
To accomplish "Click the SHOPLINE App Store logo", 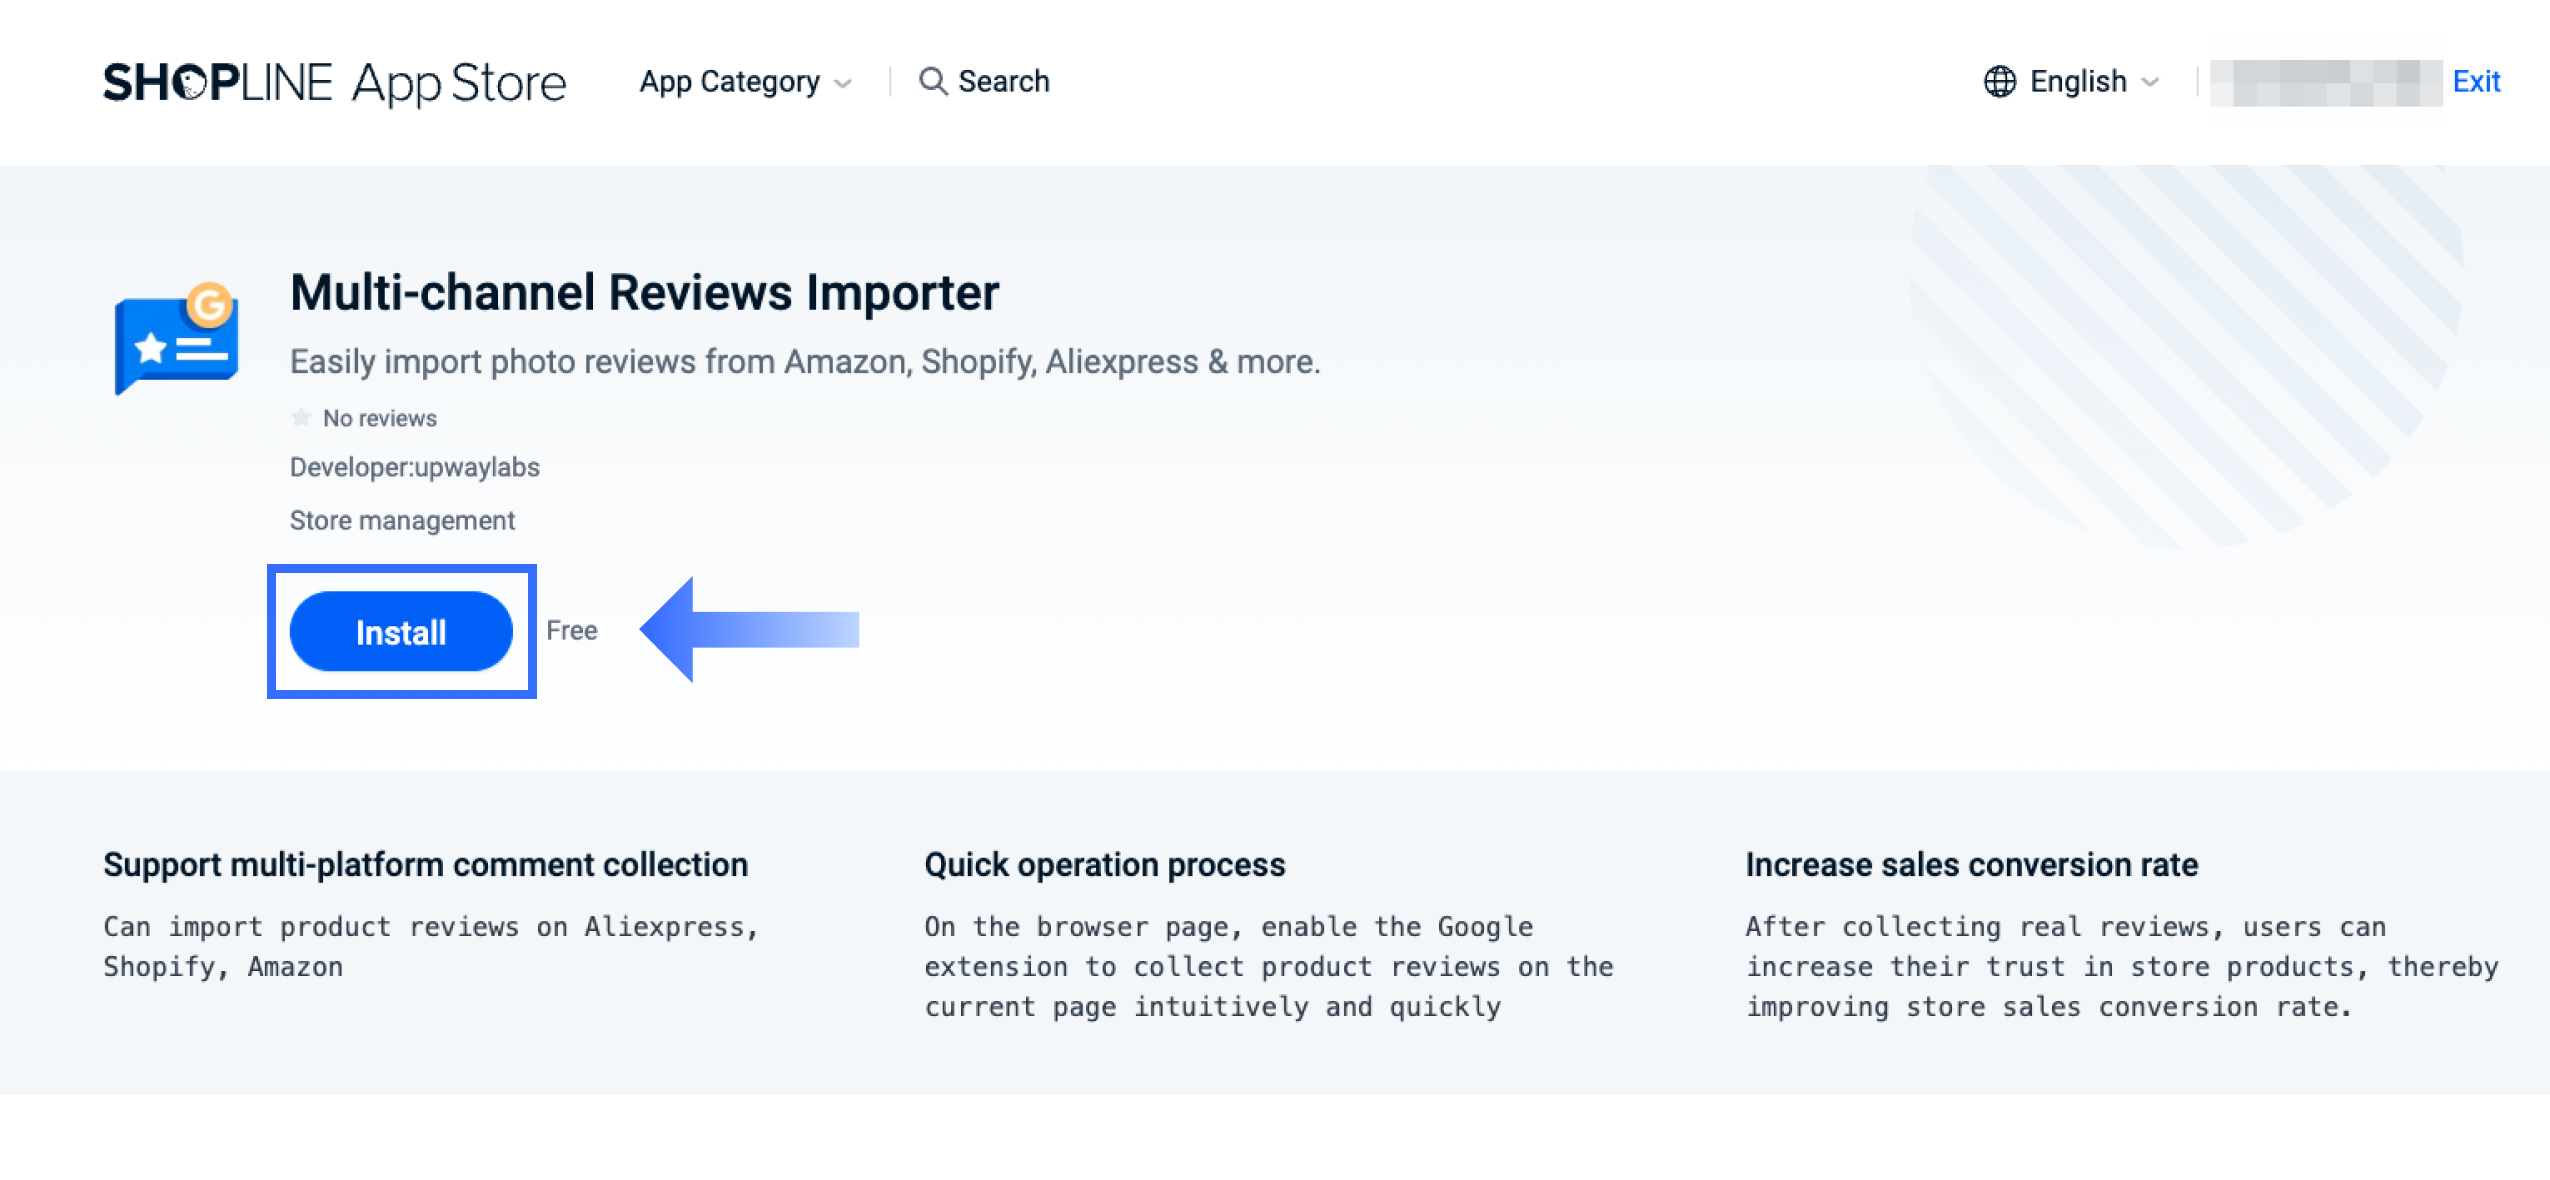I will pyautogui.click(x=334, y=82).
